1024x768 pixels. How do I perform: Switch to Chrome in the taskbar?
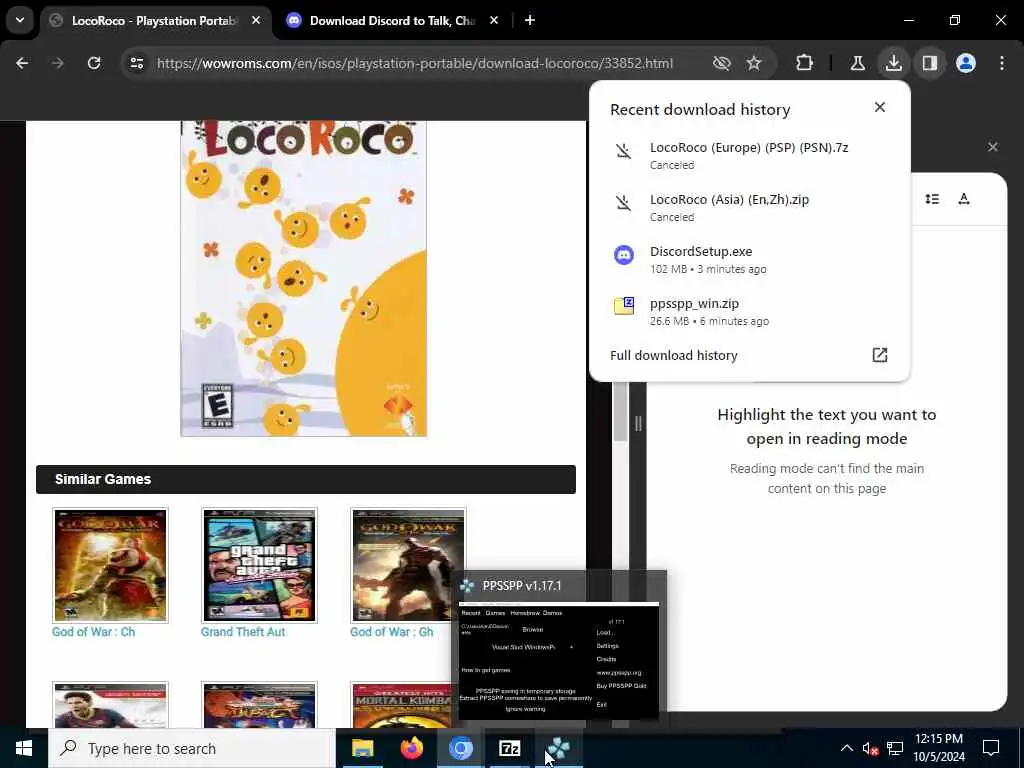tap(460, 748)
